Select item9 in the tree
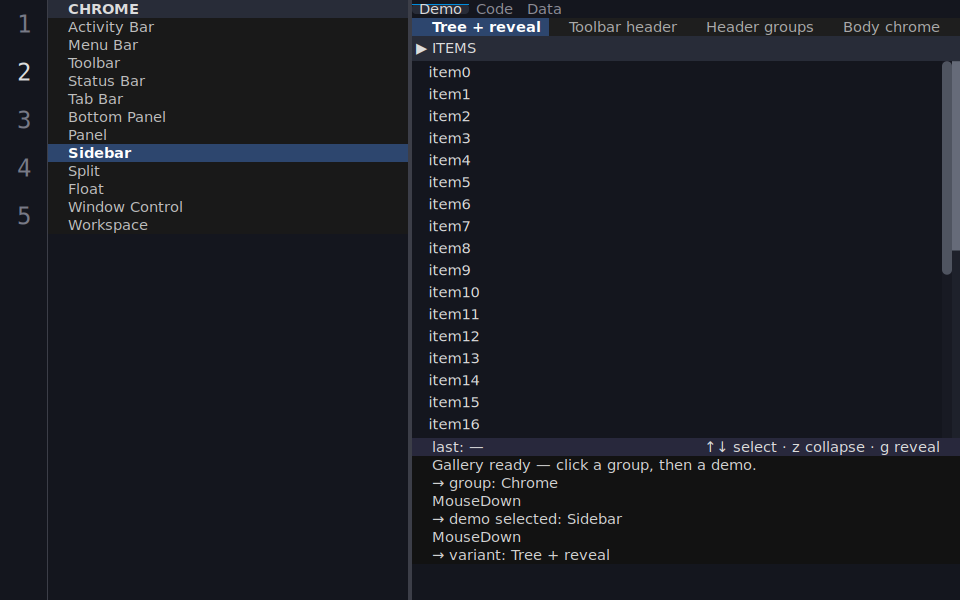The image size is (960, 600). coord(677,271)
